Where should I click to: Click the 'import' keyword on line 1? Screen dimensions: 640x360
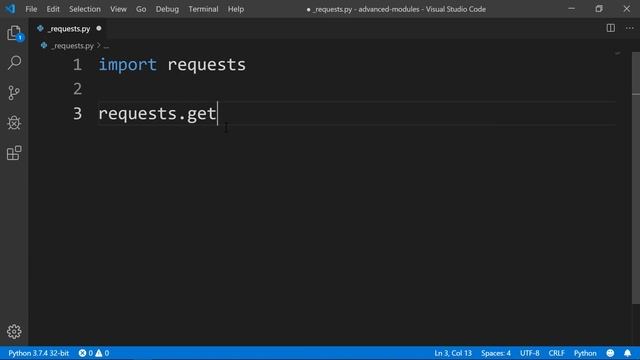click(x=127, y=65)
